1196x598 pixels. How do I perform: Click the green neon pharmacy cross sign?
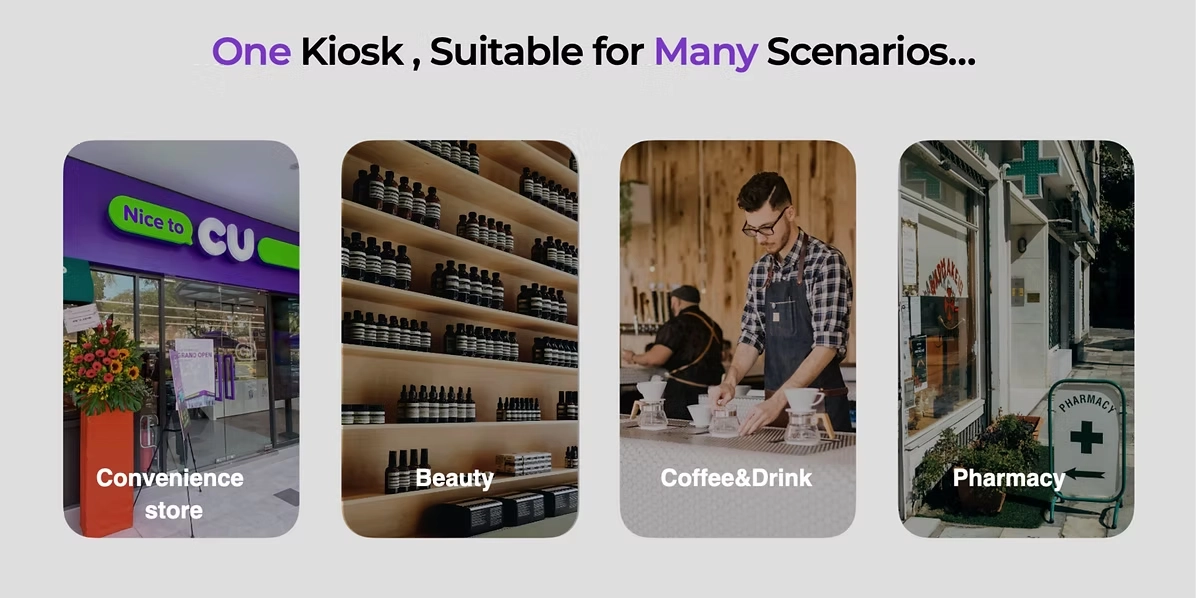click(1031, 169)
